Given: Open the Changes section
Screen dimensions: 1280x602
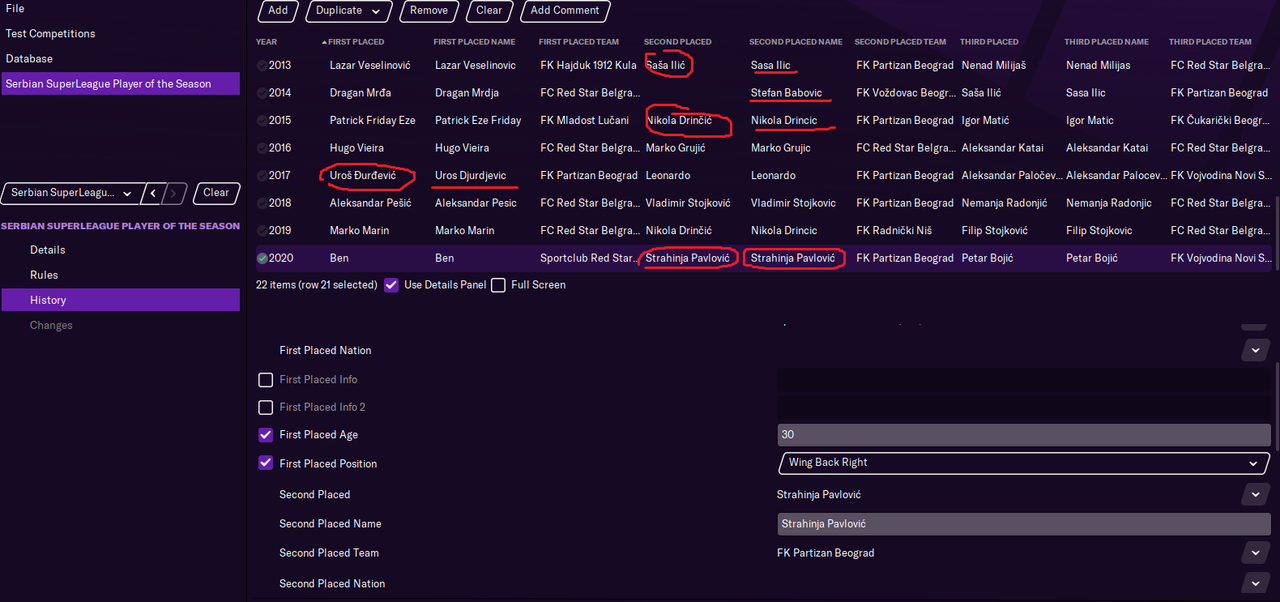Looking at the screenshot, I should (x=51, y=325).
